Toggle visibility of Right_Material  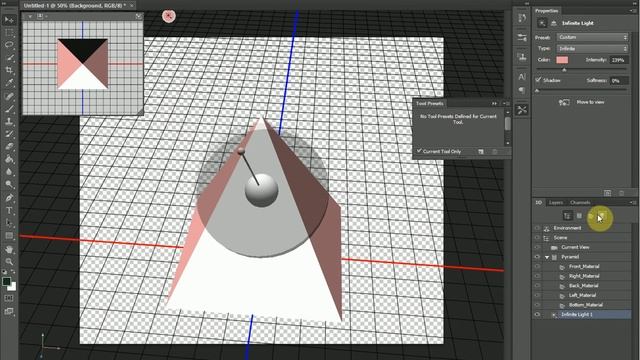click(537, 276)
